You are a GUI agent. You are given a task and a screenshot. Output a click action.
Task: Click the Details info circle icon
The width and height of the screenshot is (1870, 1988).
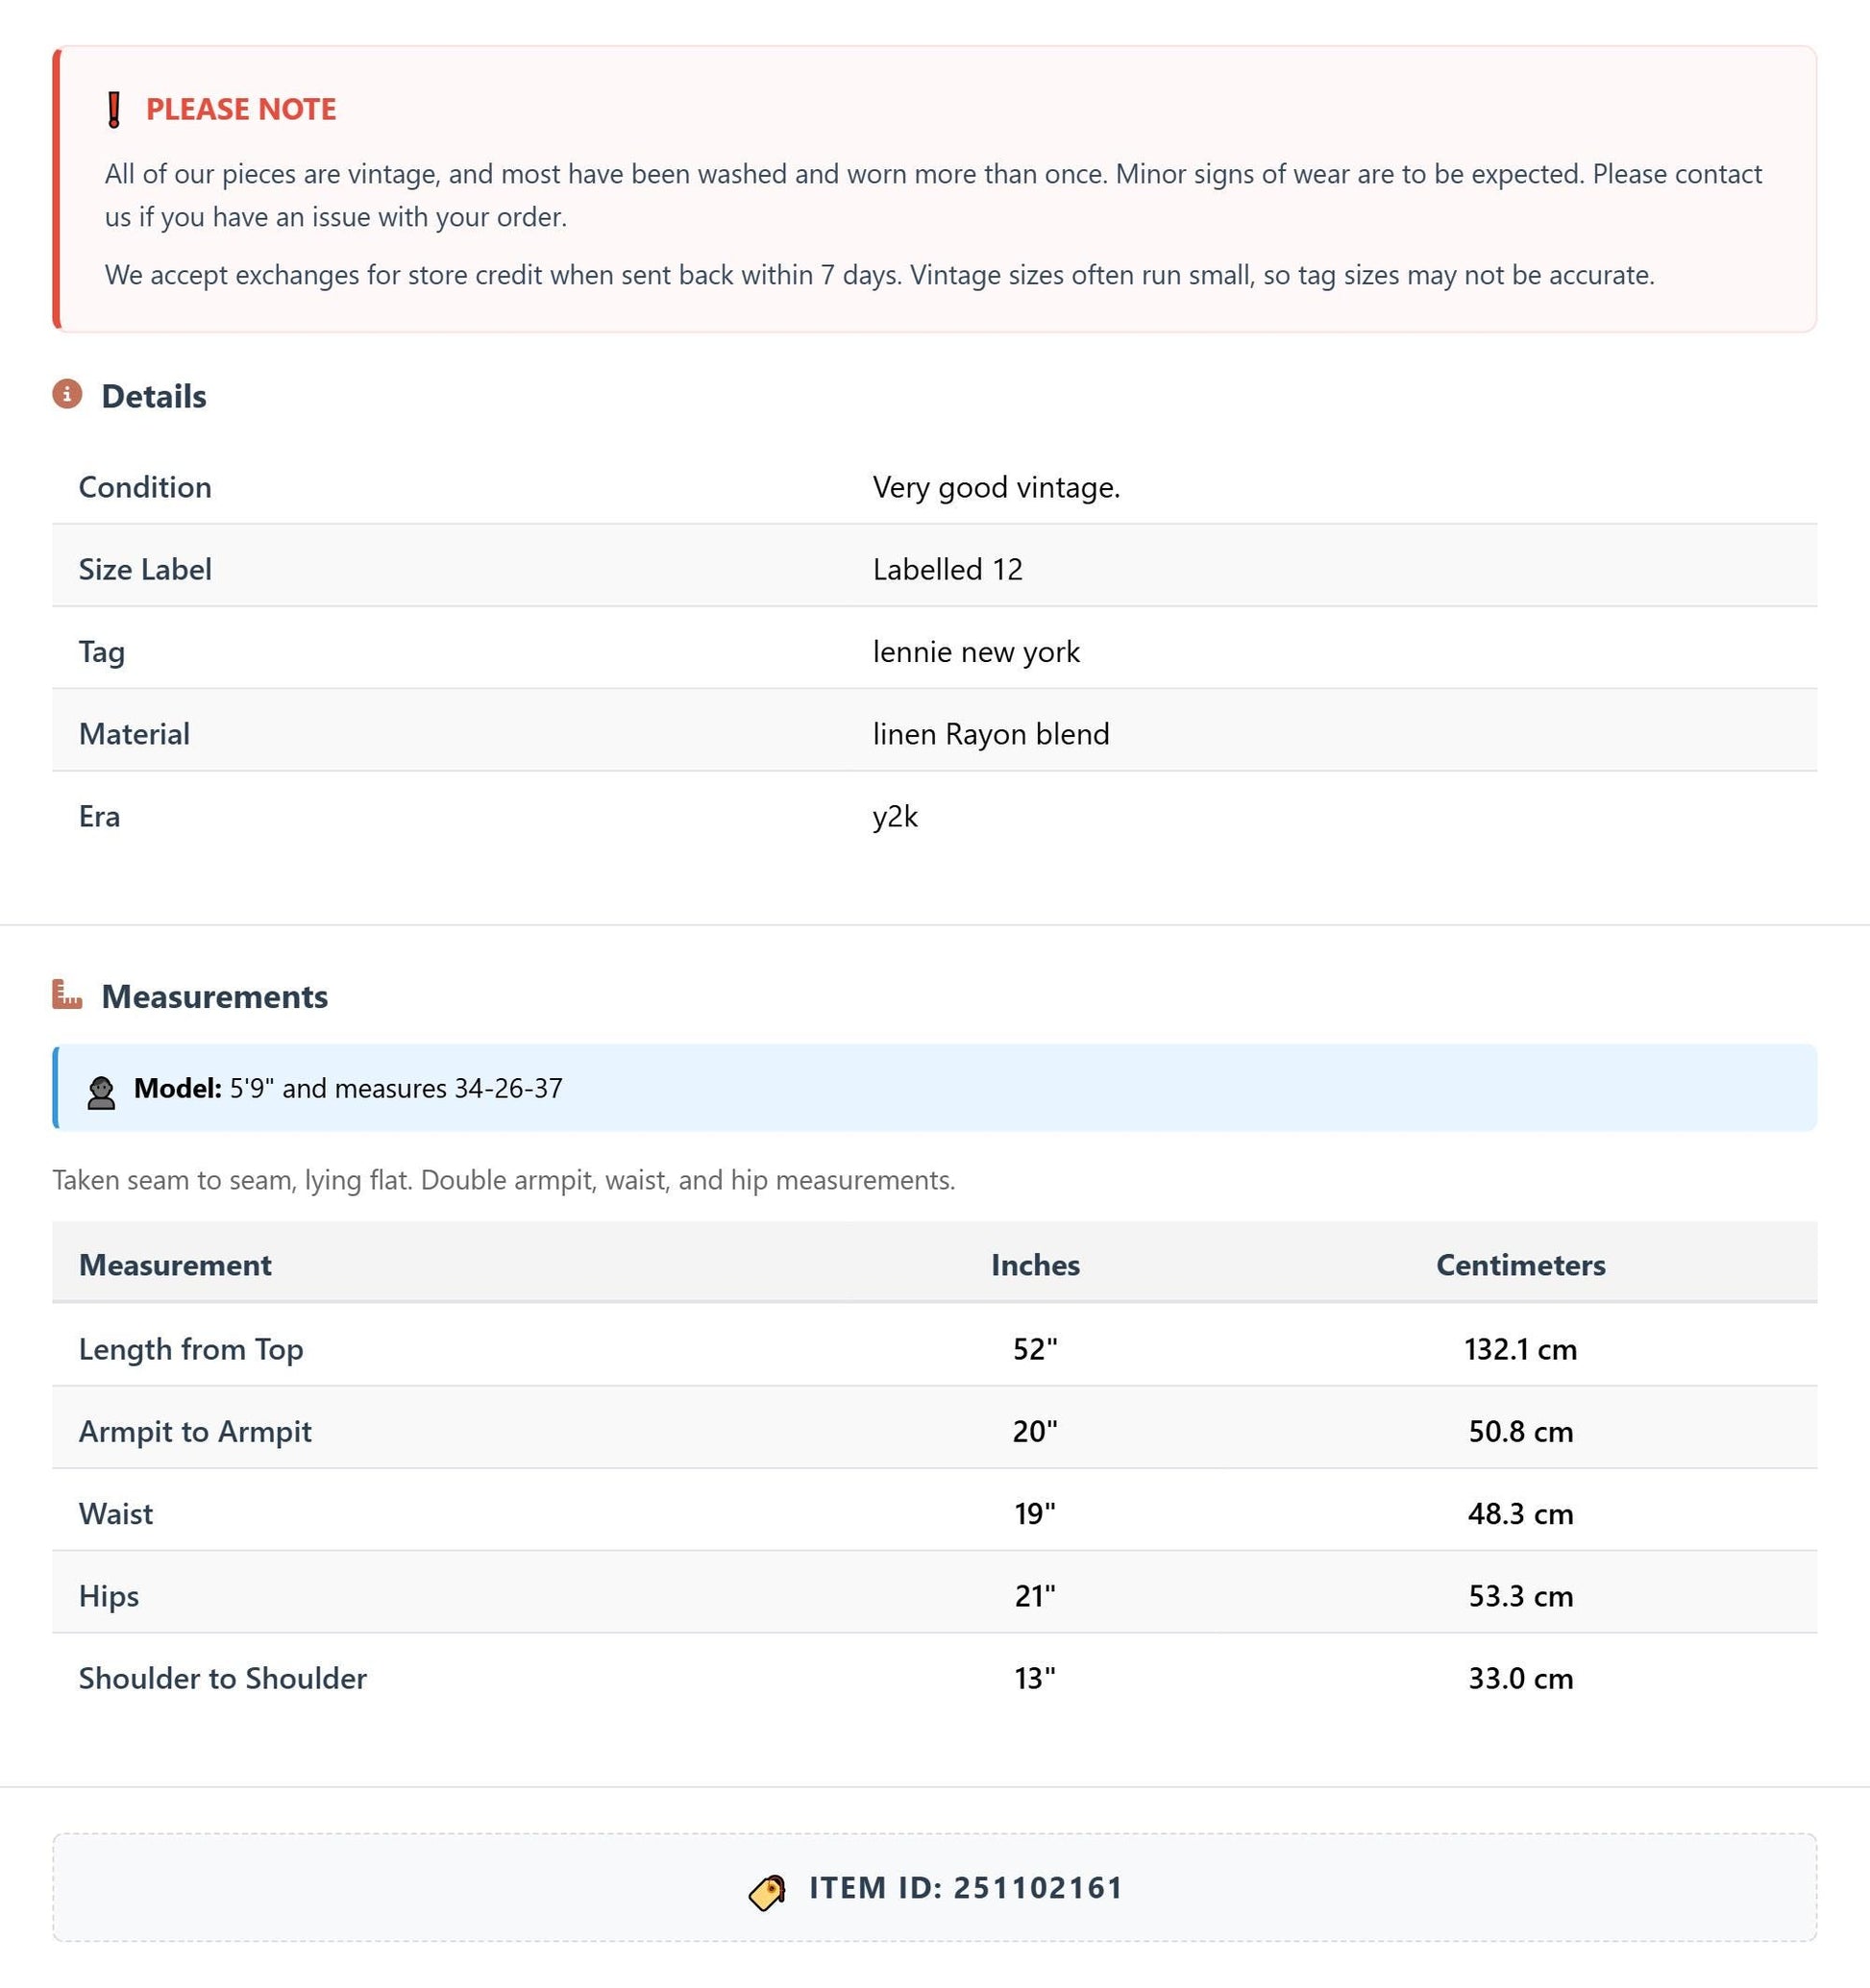click(67, 394)
